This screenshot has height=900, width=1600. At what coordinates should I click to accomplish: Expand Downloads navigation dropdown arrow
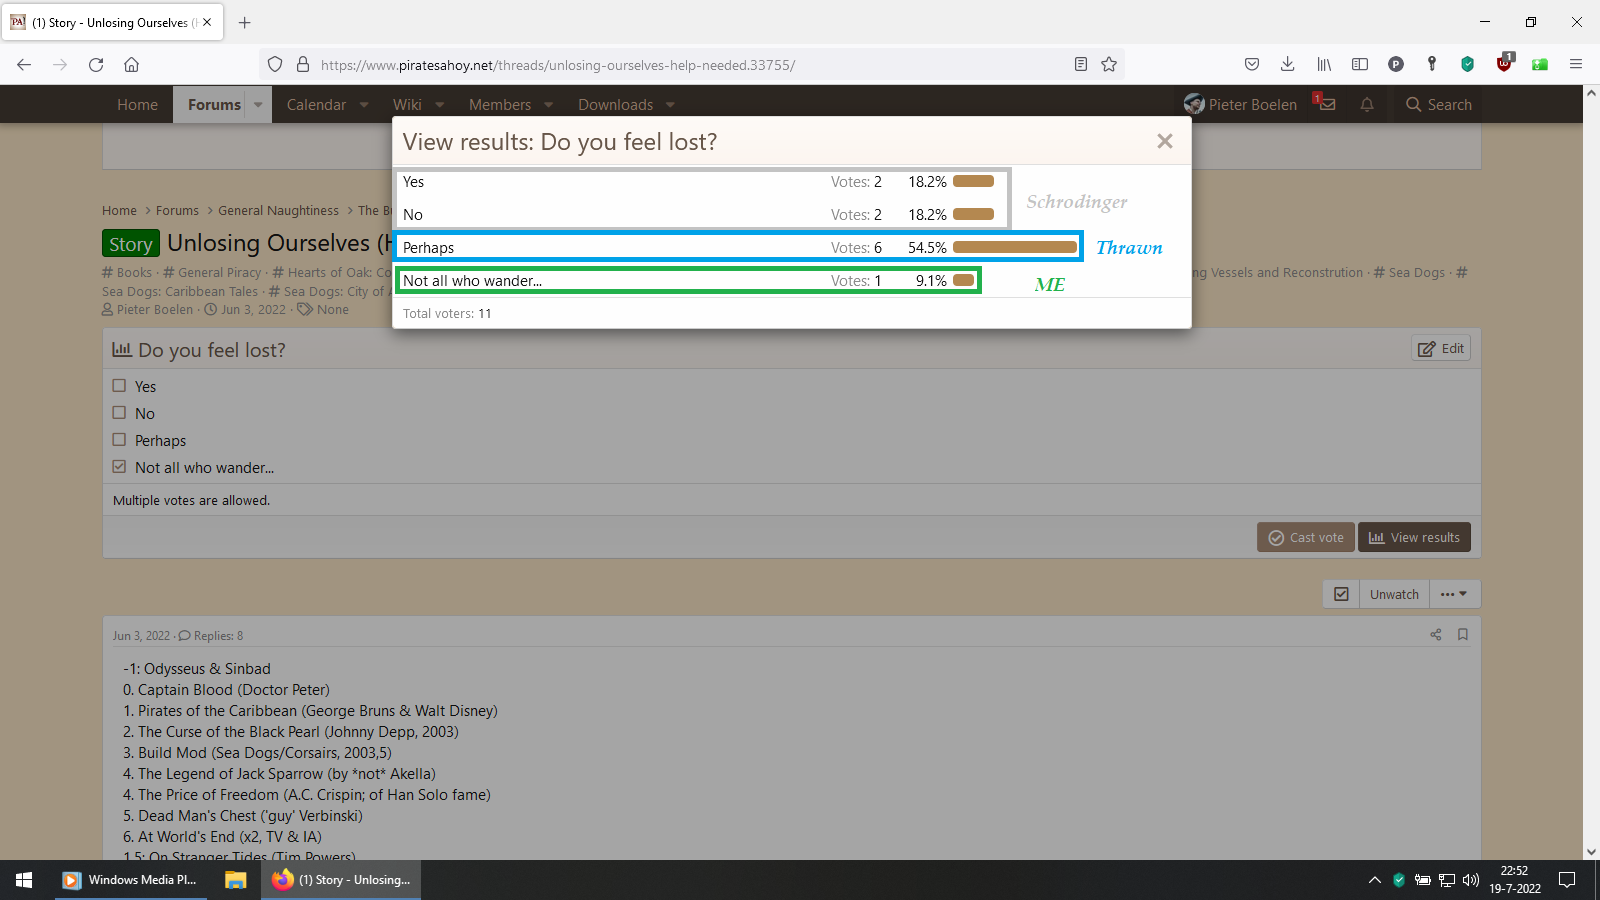[x=670, y=104]
